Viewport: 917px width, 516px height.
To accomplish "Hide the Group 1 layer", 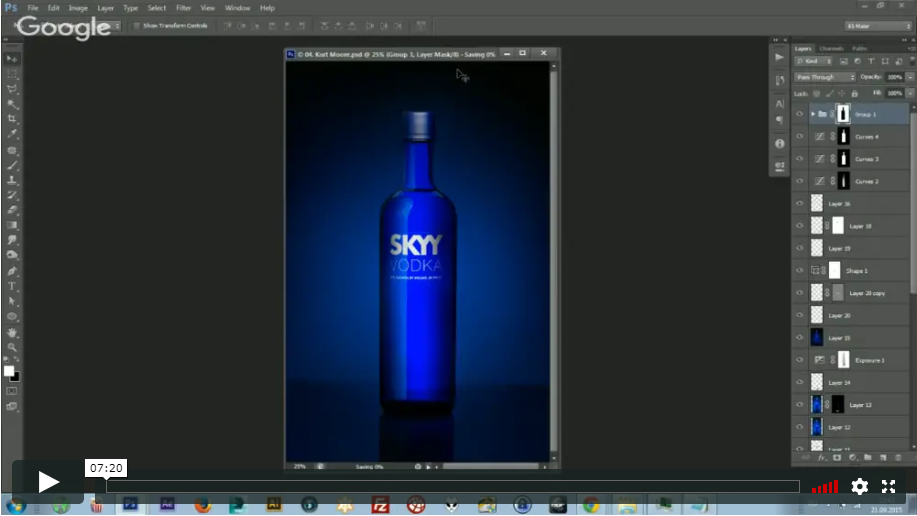I will coord(799,114).
